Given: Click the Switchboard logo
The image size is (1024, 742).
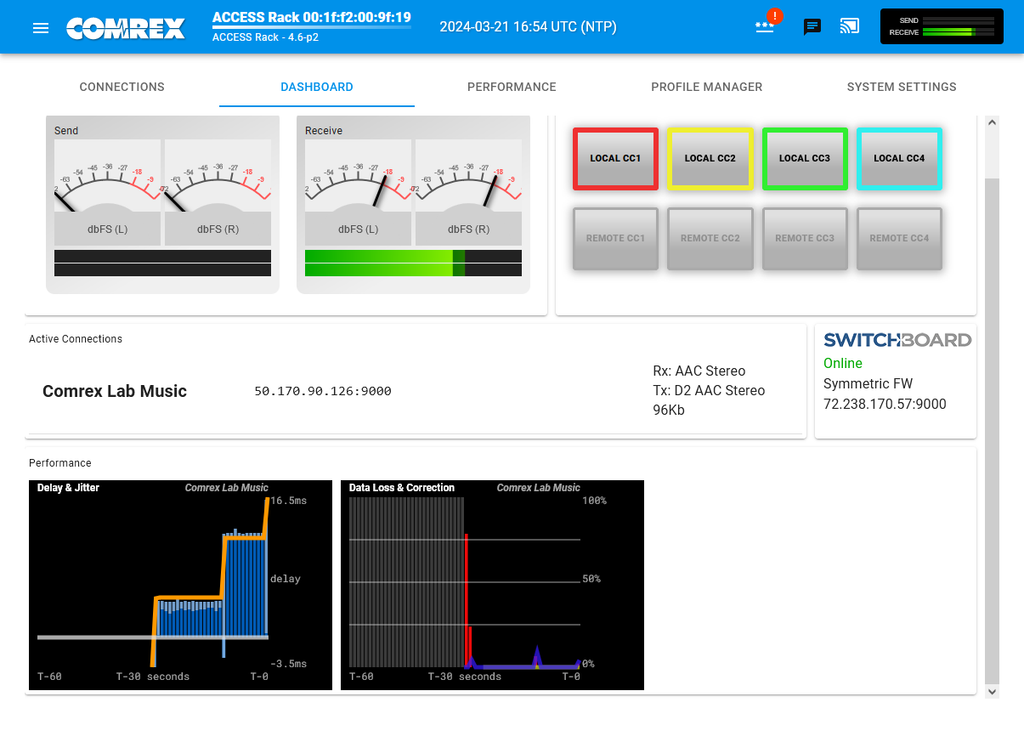Looking at the screenshot, I should click(x=897, y=340).
